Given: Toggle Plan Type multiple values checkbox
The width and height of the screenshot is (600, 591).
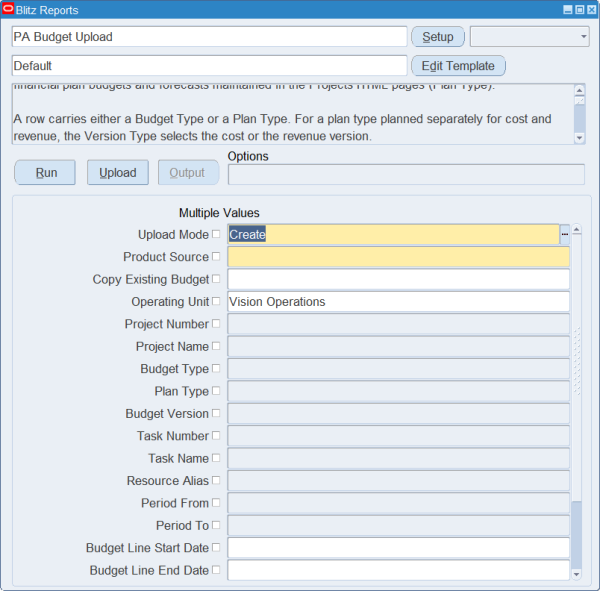Looking at the screenshot, I should (x=216, y=390).
